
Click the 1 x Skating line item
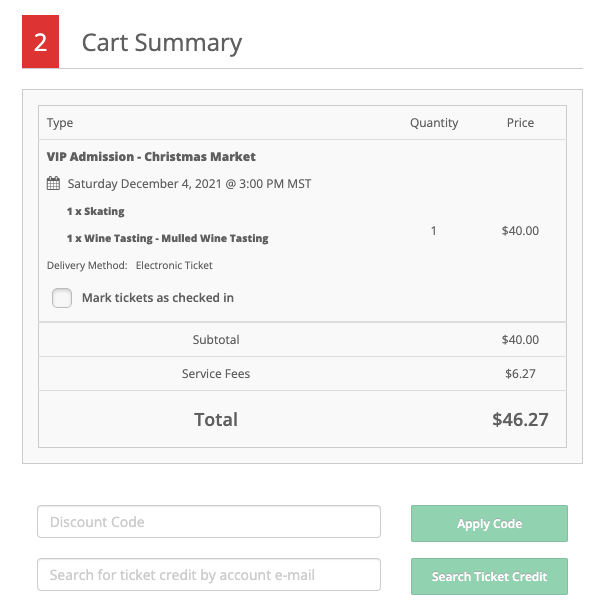(95, 212)
